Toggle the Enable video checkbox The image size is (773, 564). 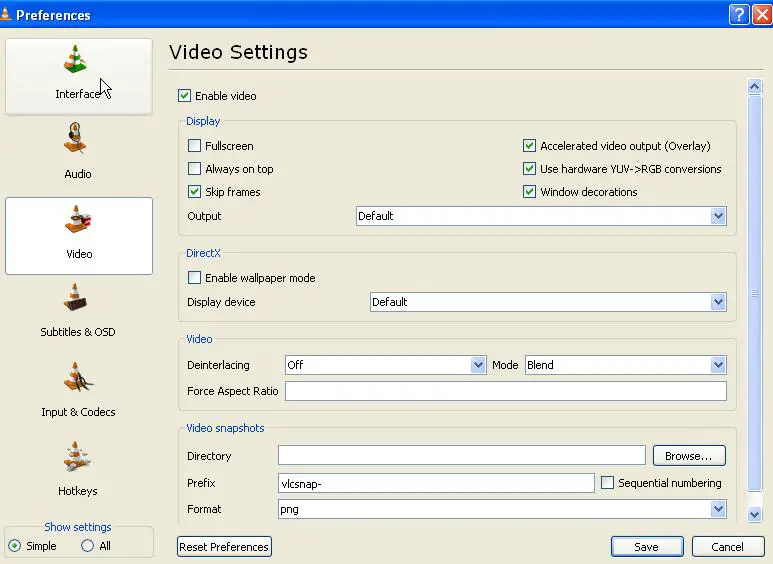(x=184, y=96)
